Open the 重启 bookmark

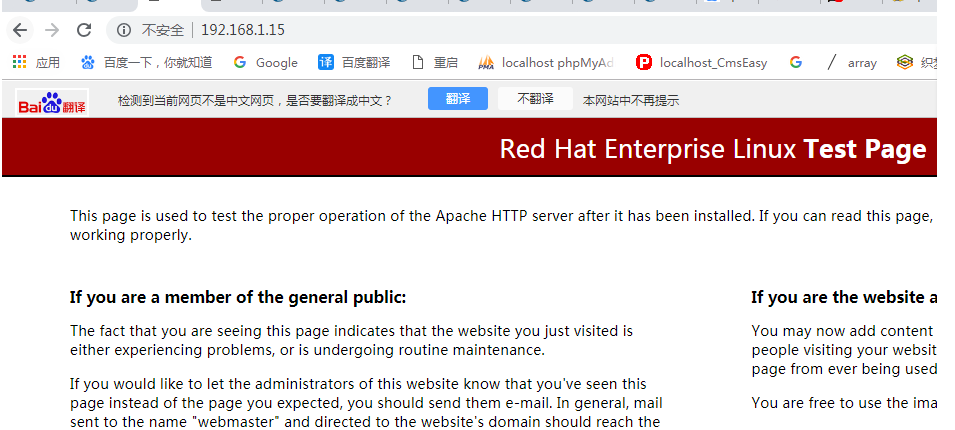click(435, 62)
